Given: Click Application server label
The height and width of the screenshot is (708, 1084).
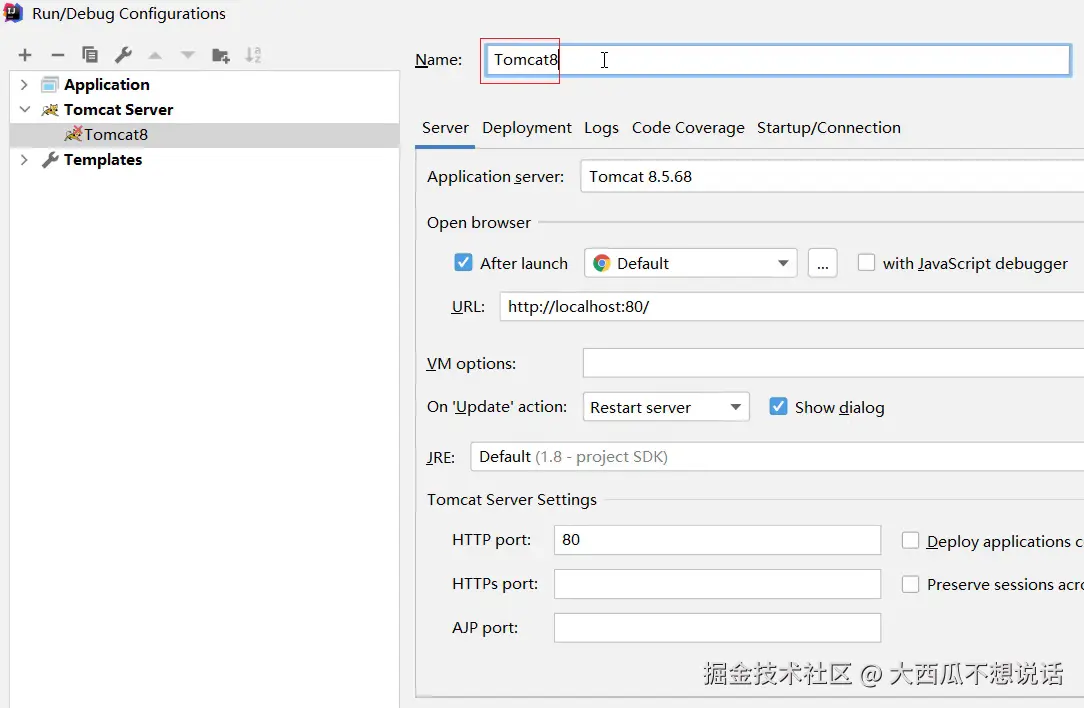Looking at the screenshot, I should pyautogui.click(x=496, y=177).
